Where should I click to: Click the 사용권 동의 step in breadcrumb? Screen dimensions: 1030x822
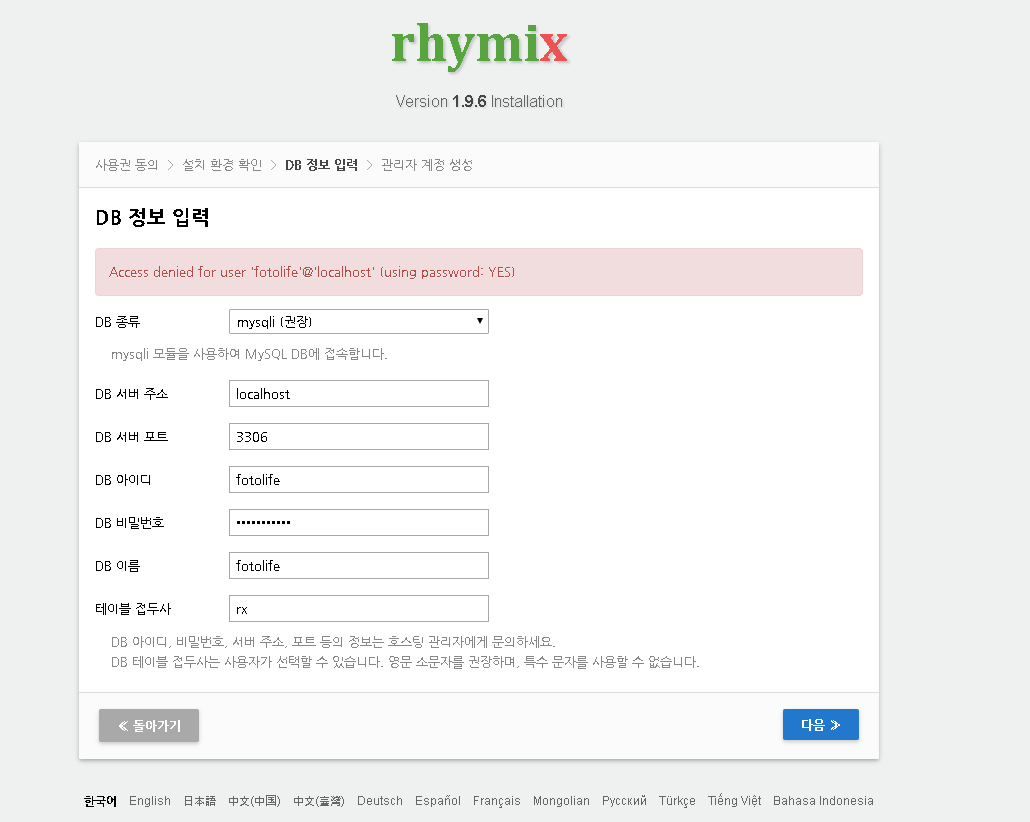pos(127,165)
